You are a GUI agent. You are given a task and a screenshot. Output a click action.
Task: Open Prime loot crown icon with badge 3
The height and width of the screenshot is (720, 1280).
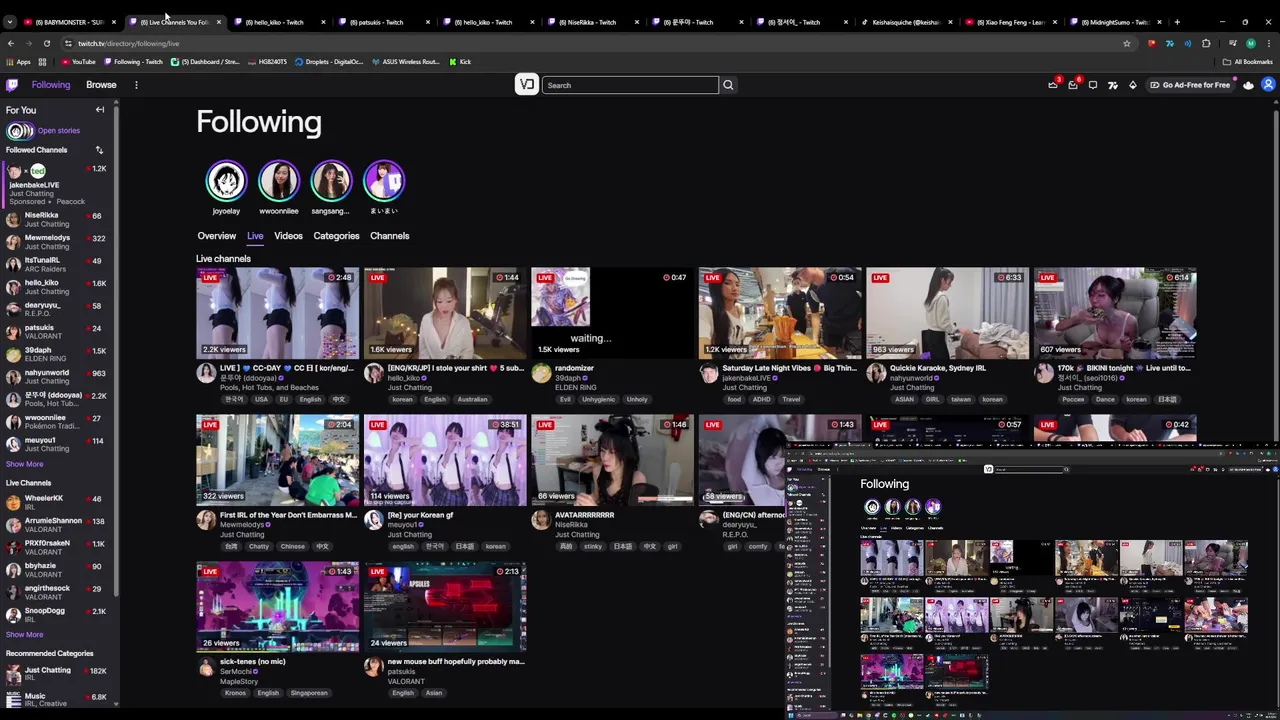click(1053, 85)
